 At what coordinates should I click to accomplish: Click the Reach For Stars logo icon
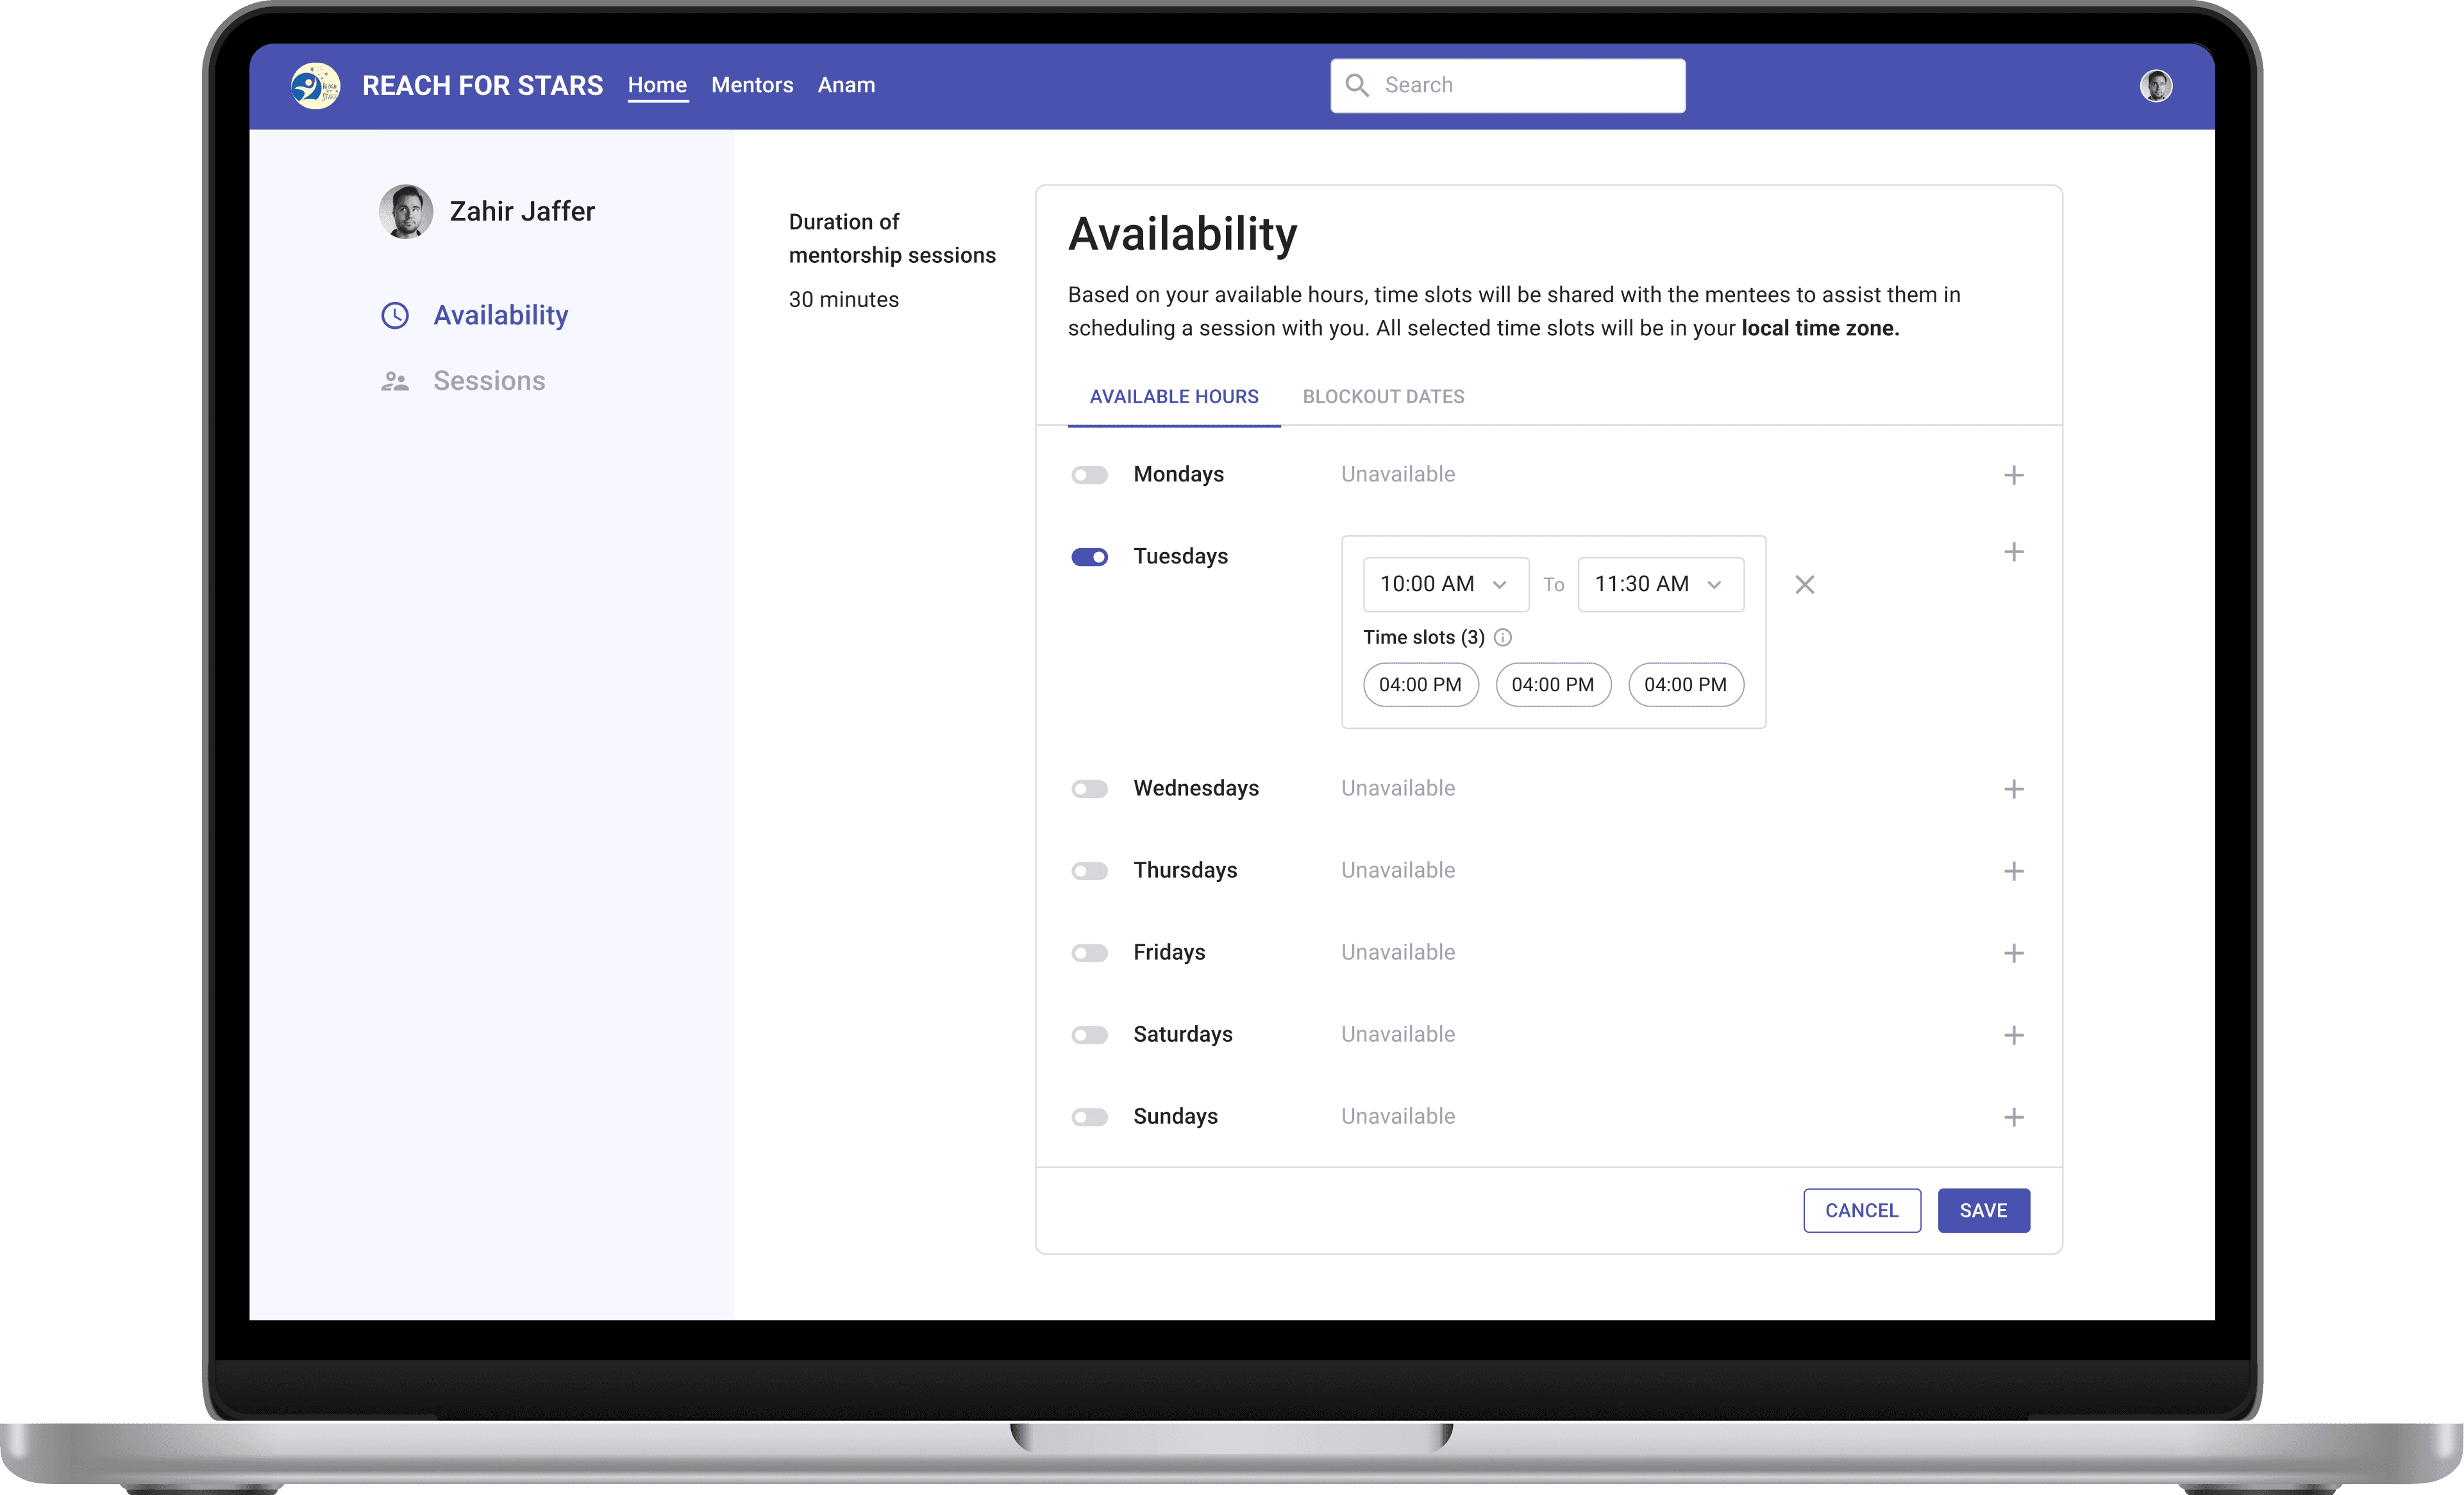tap(315, 86)
